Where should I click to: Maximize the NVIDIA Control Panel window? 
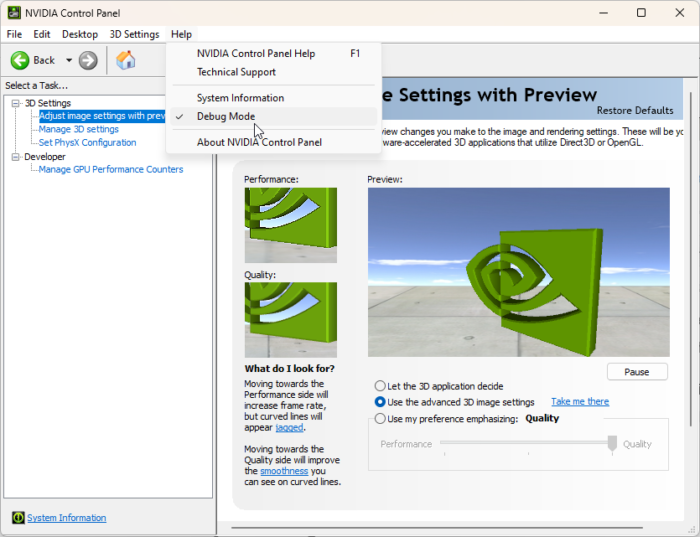[x=641, y=13]
